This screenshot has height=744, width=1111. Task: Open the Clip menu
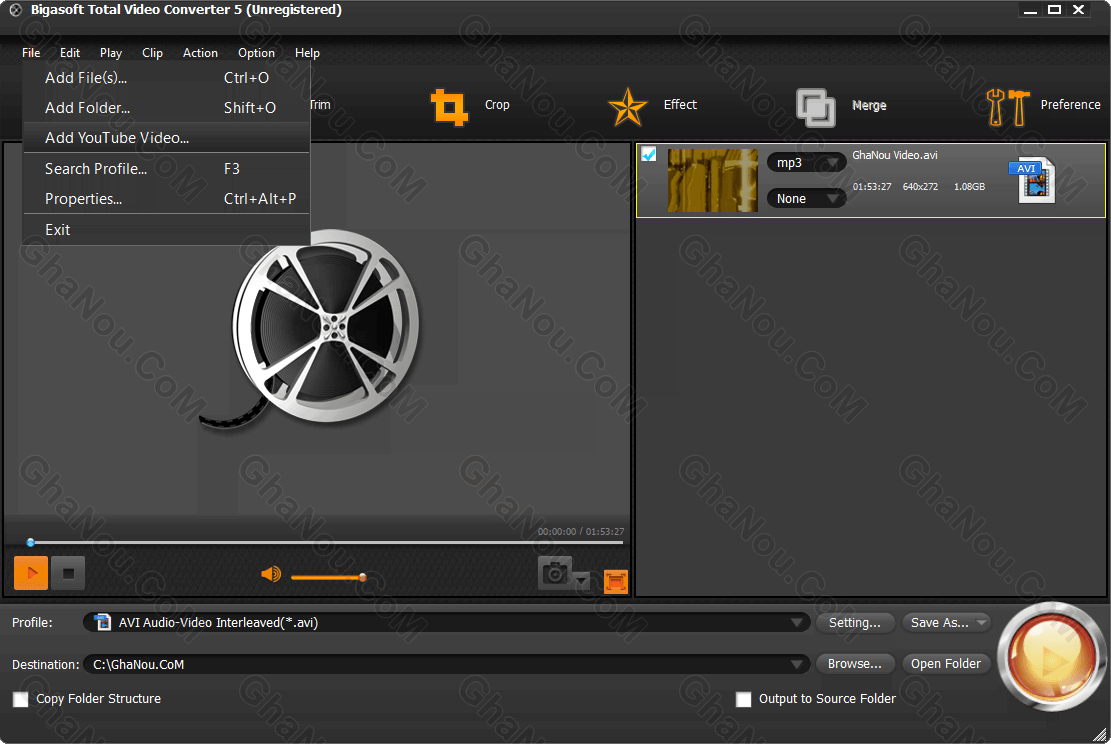pyautogui.click(x=152, y=52)
